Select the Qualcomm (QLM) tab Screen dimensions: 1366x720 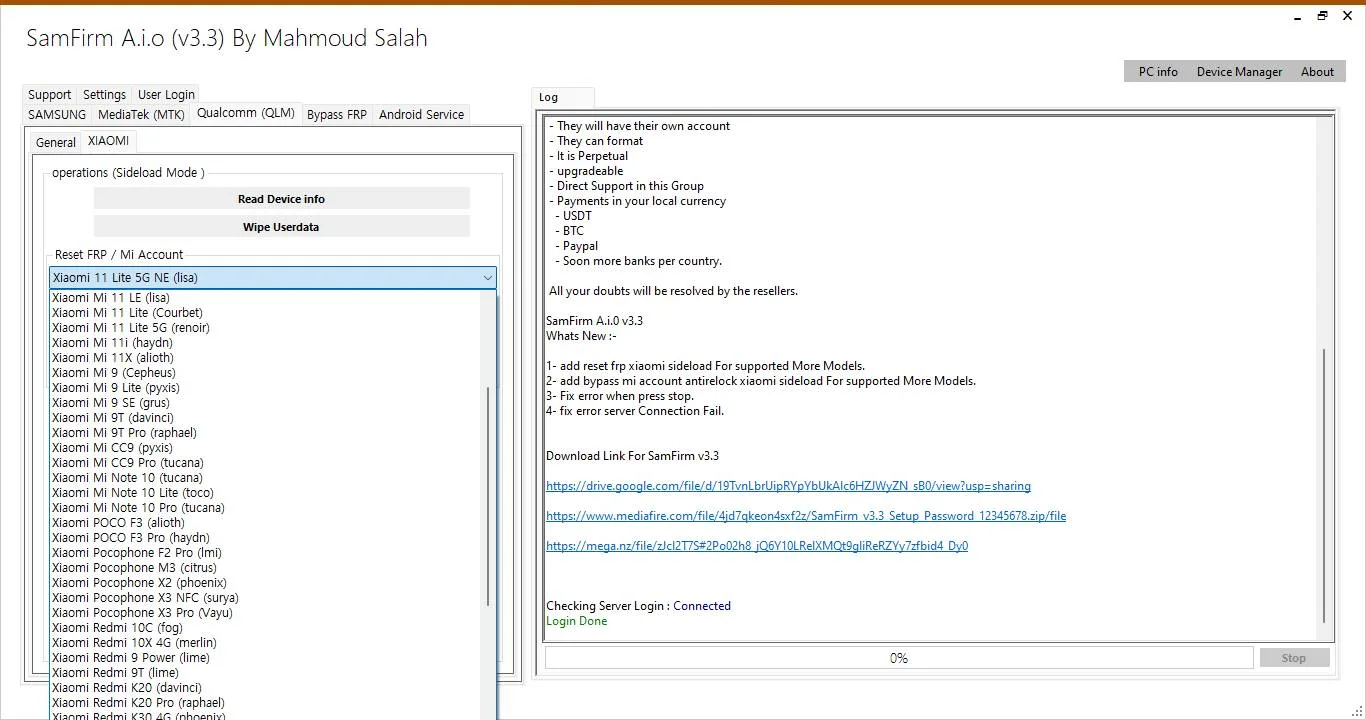246,113
